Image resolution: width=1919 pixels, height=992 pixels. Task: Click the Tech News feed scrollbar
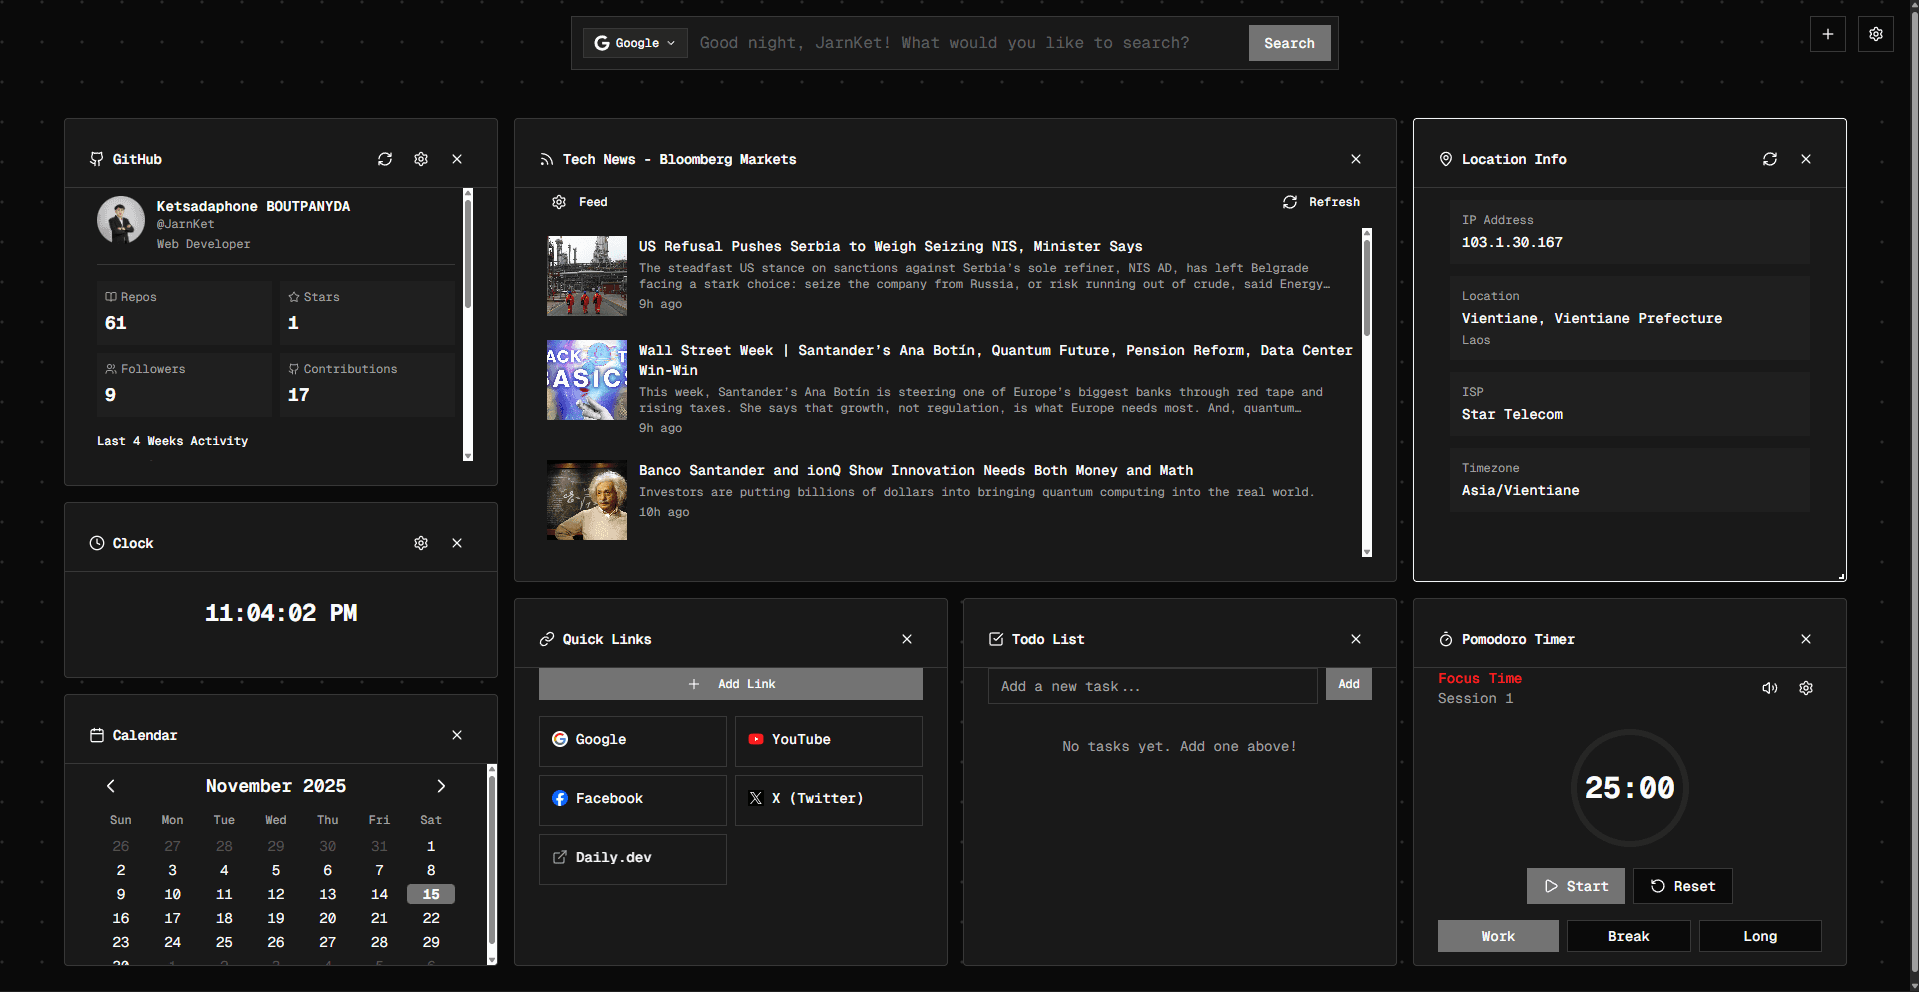(x=1367, y=290)
